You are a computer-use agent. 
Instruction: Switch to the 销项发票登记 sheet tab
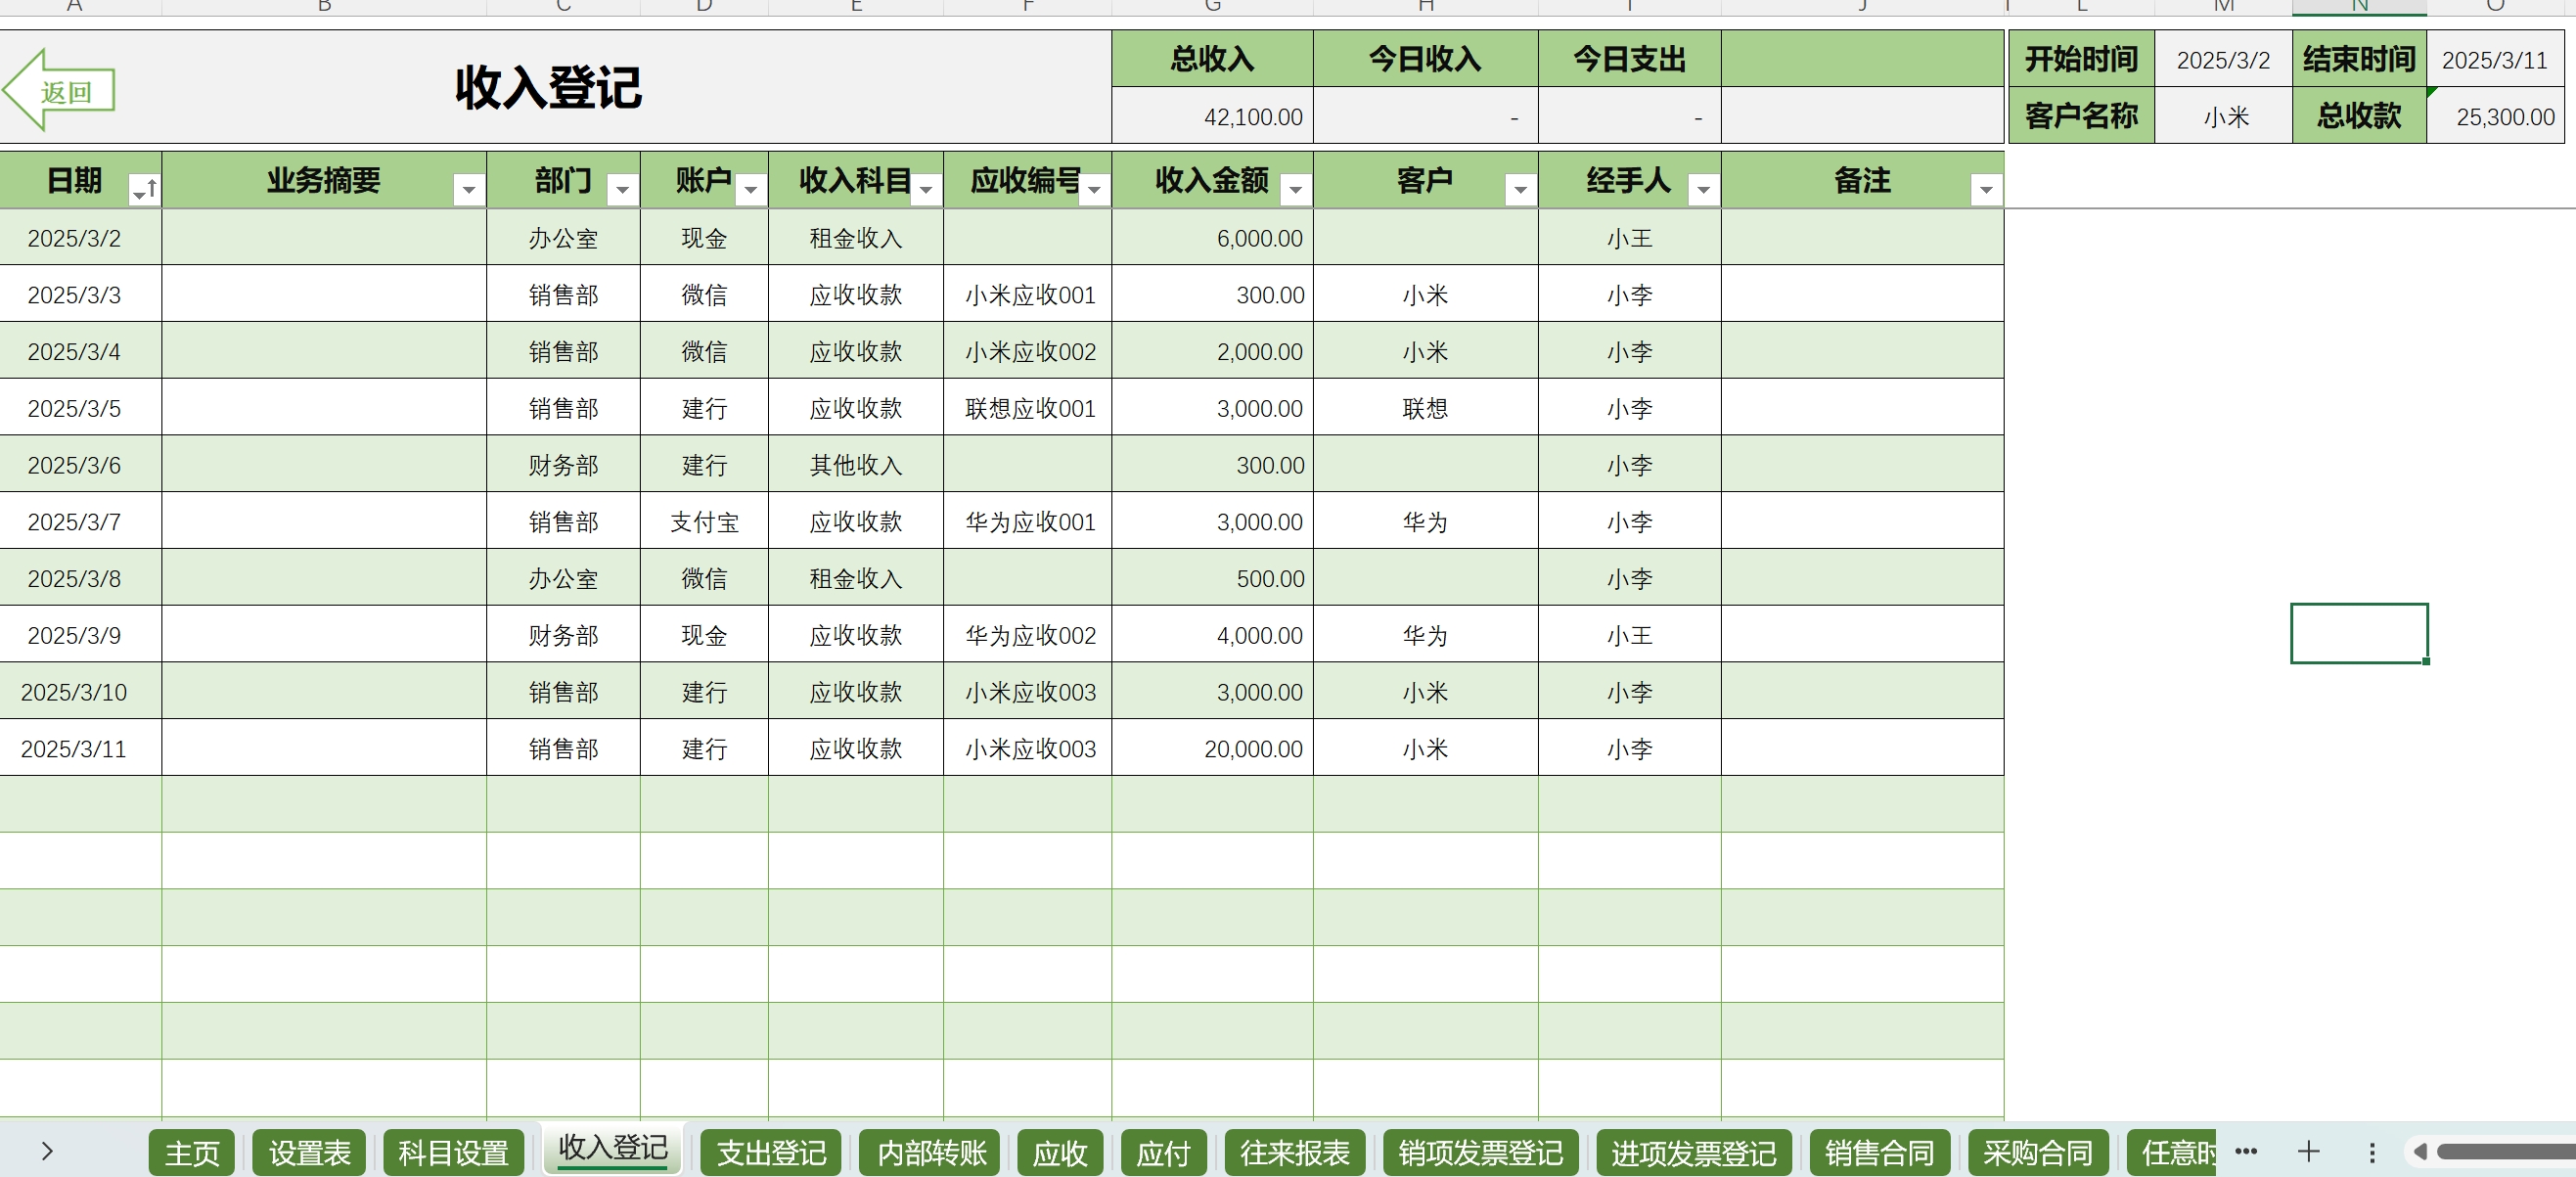pyautogui.click(x=1480, y=1153)
